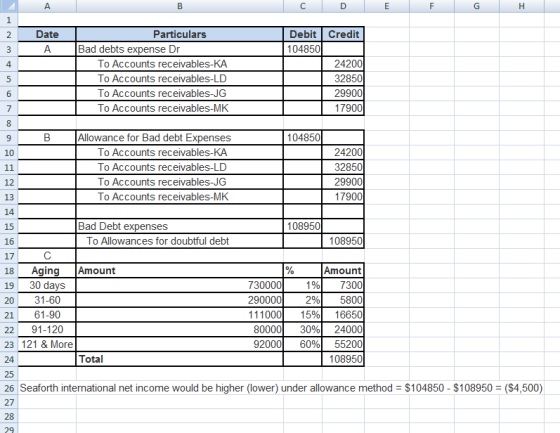Select credit 32850 in row 5
The image size is (560, 433).
point(343,79)
